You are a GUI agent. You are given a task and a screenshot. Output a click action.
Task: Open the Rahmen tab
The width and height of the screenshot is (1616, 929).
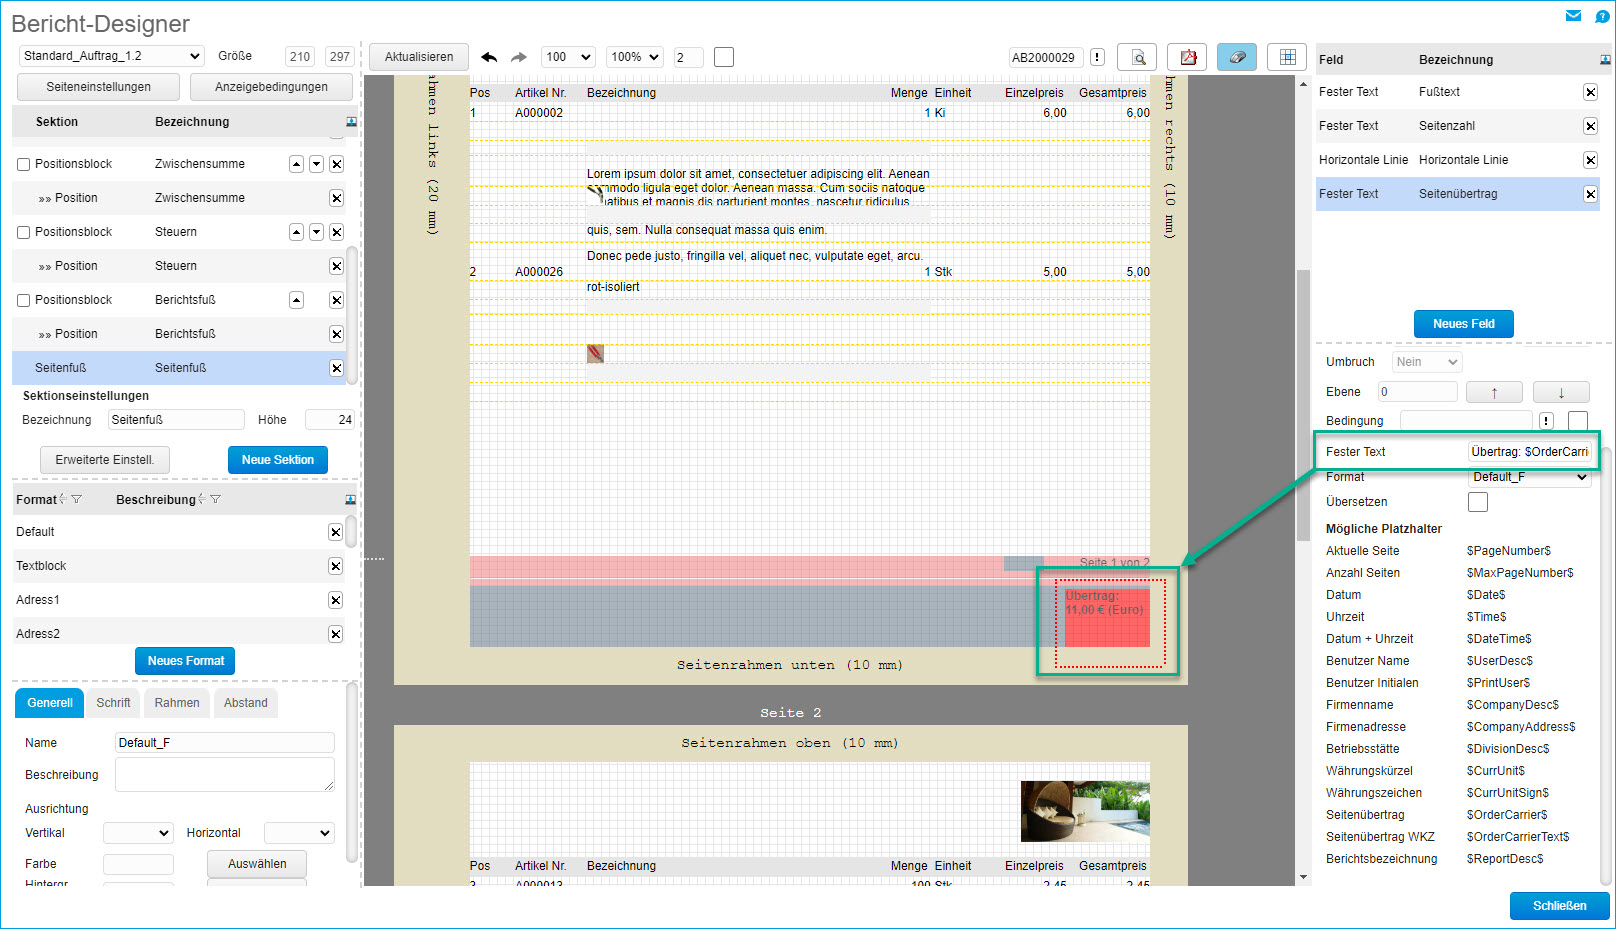(x=177, y=703)
